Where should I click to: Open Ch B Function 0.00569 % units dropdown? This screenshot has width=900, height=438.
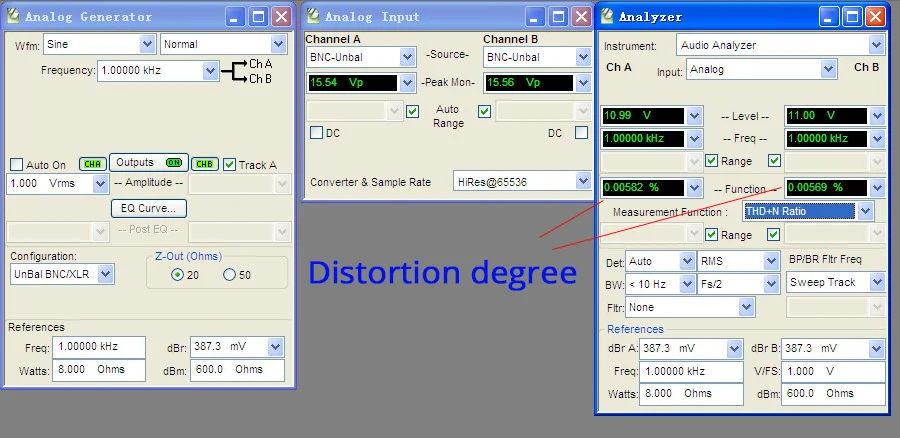(878, 188)
